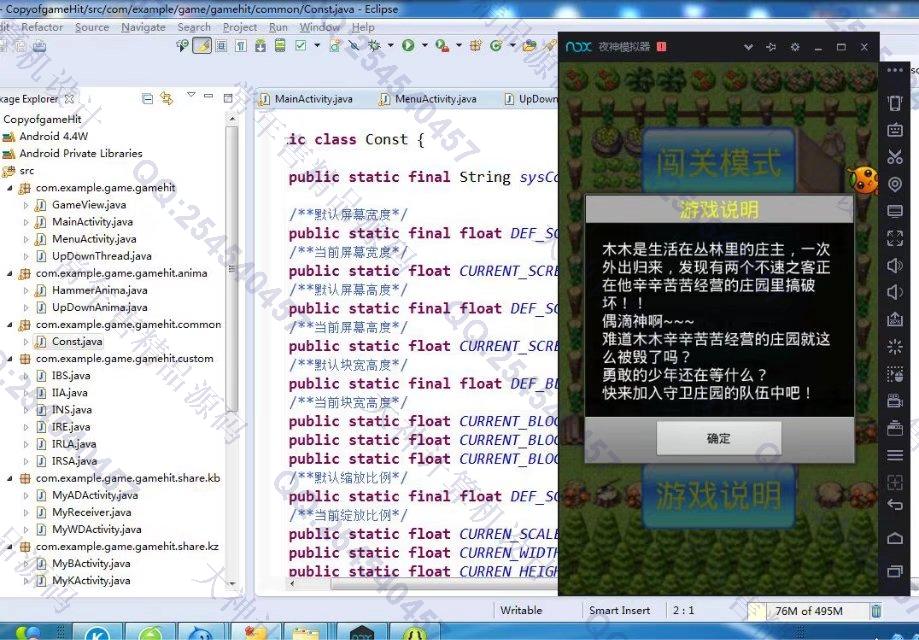Image resolution: width=919 pixels, height=640 pixels.
Task: Open the Source menu
Action: [x=92, y=27]
